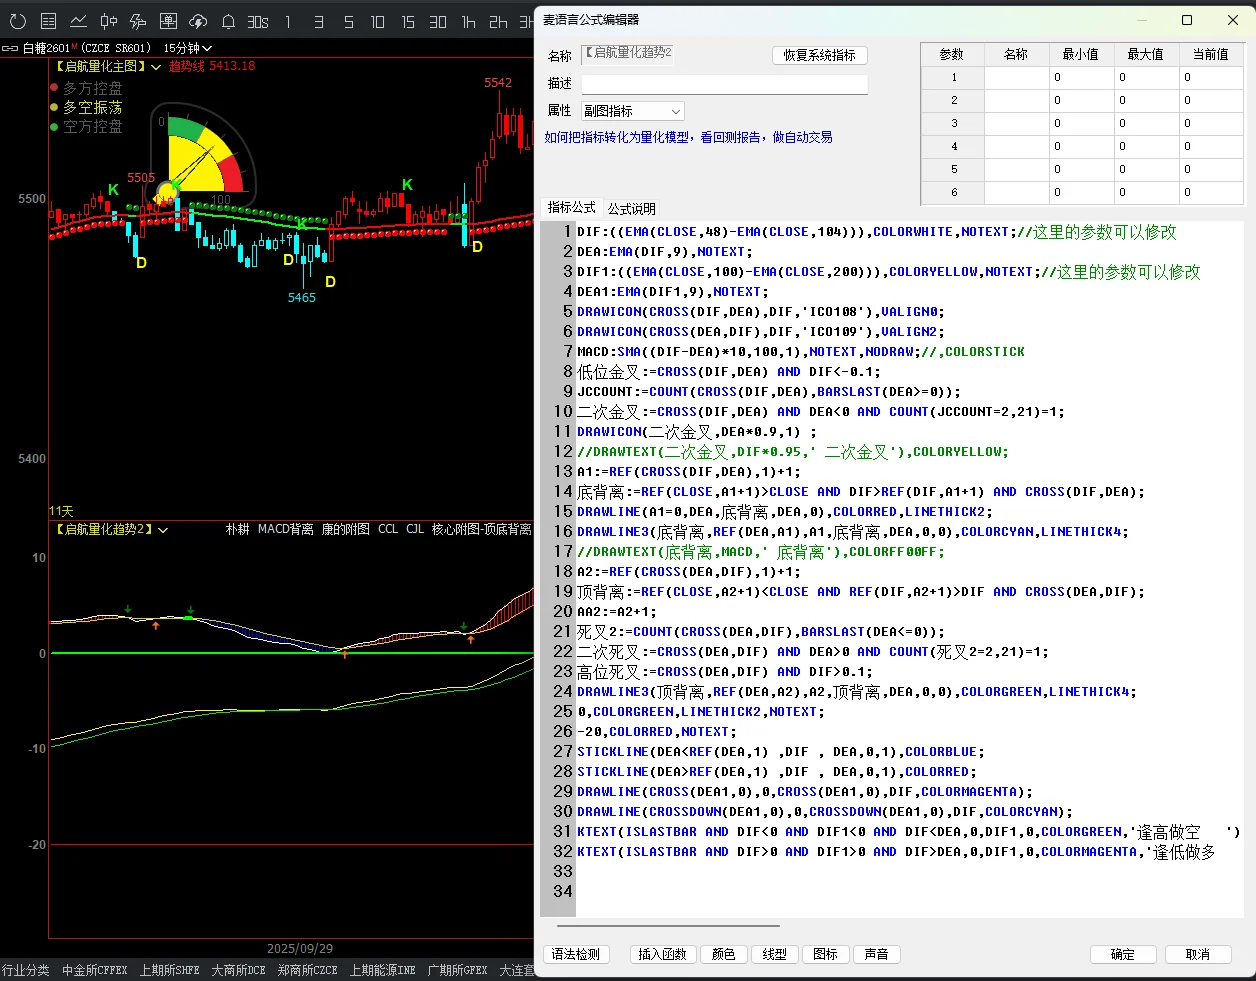Click the 名称 field showing 启航量化趋势2
The height and width of the screenshot is (981, 1256).
tap(627, 54)
